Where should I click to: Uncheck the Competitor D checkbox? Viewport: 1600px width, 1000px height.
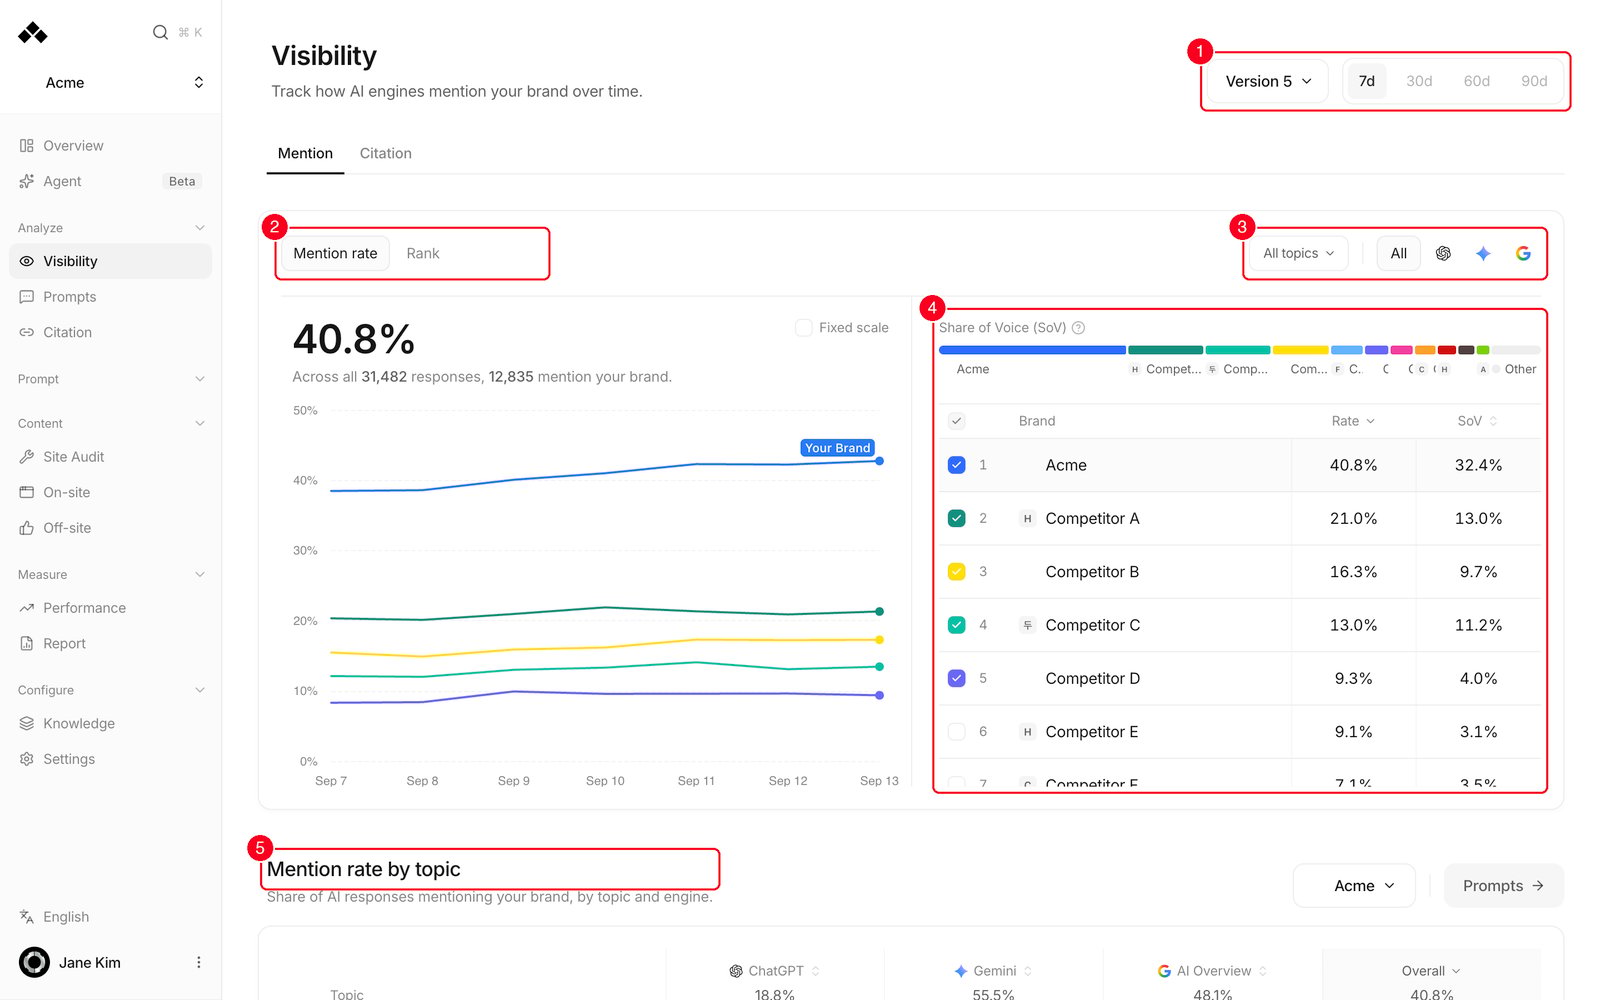tap(957, 678)
